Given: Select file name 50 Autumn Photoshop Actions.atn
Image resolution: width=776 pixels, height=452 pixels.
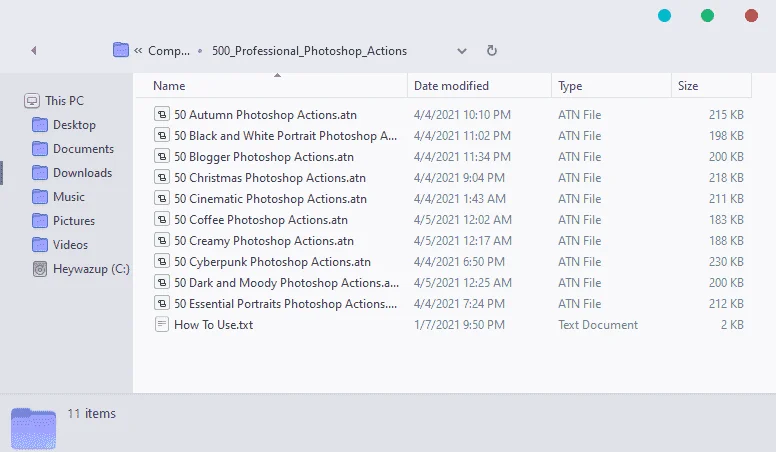Looking at the screenshot, I should point(265,115).
